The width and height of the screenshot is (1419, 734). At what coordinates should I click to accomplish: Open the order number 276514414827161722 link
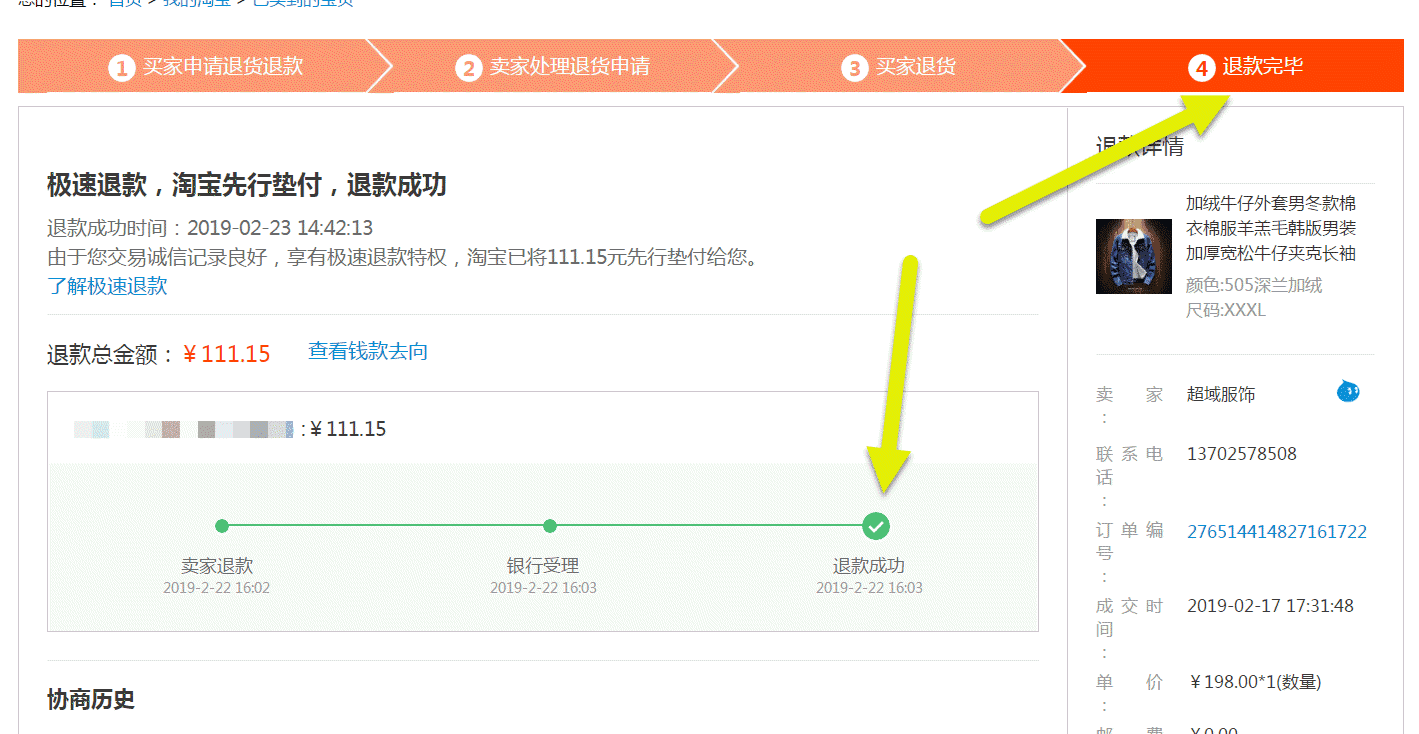click(1277, 532)
